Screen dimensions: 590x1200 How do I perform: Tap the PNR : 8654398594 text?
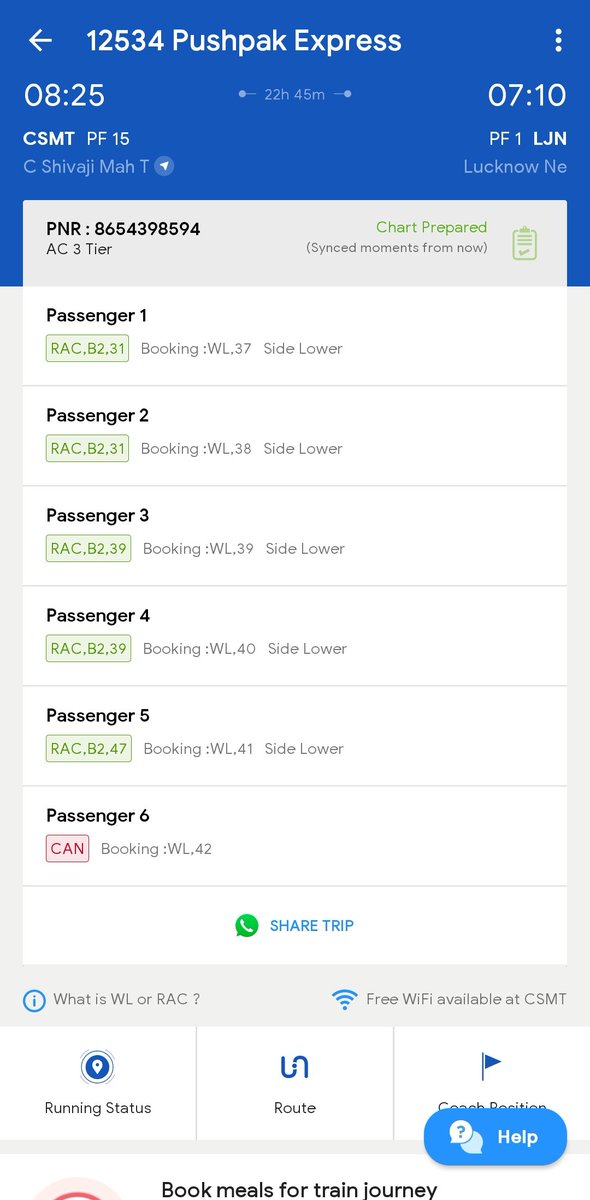123,229
